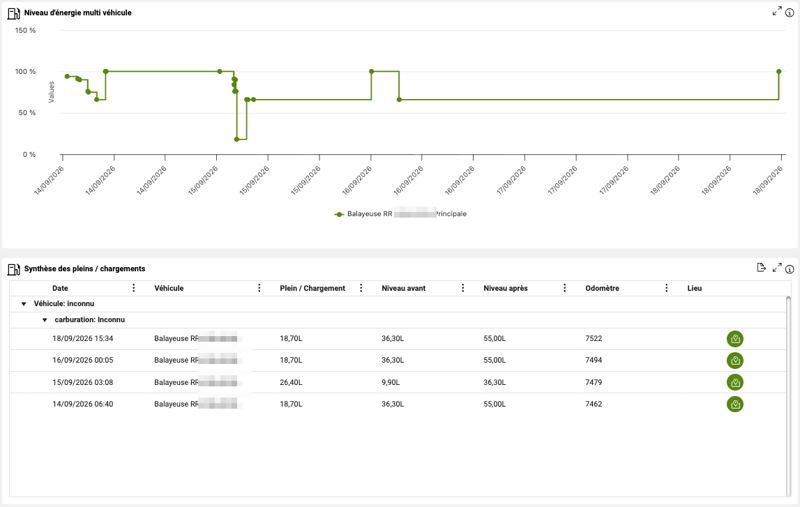This screenshot has width=800, height=507.
Task: Show location for the 16/09/2026 00:05 refill
Action: (735, 361)
